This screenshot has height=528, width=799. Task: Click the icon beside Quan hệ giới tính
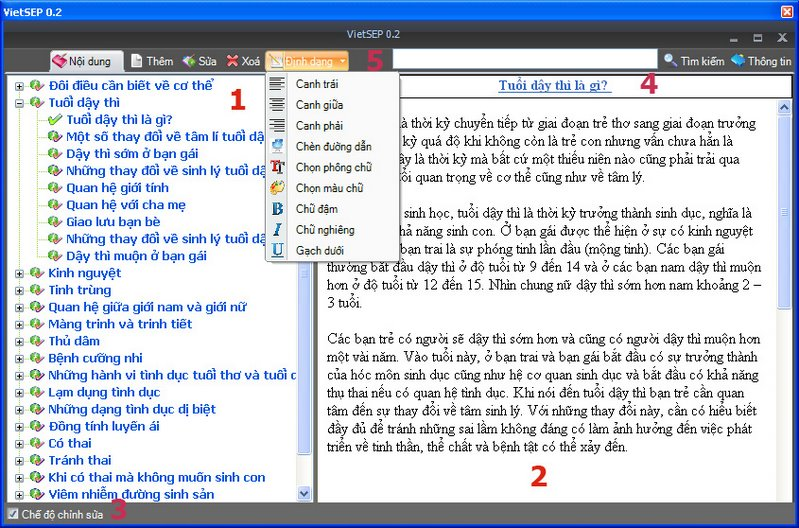[x=55, y=188]
